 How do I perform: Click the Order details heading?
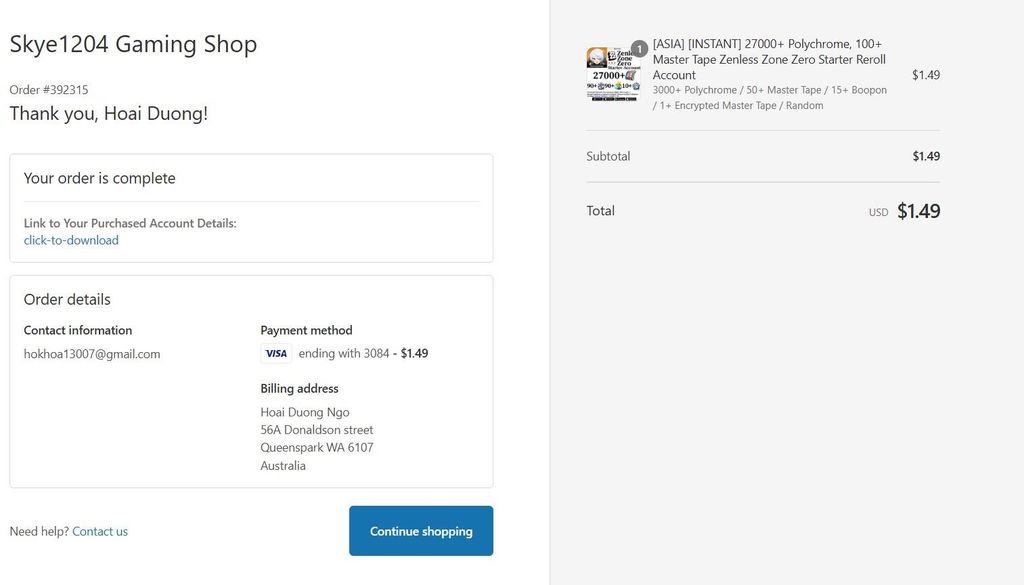coord(67,300)
